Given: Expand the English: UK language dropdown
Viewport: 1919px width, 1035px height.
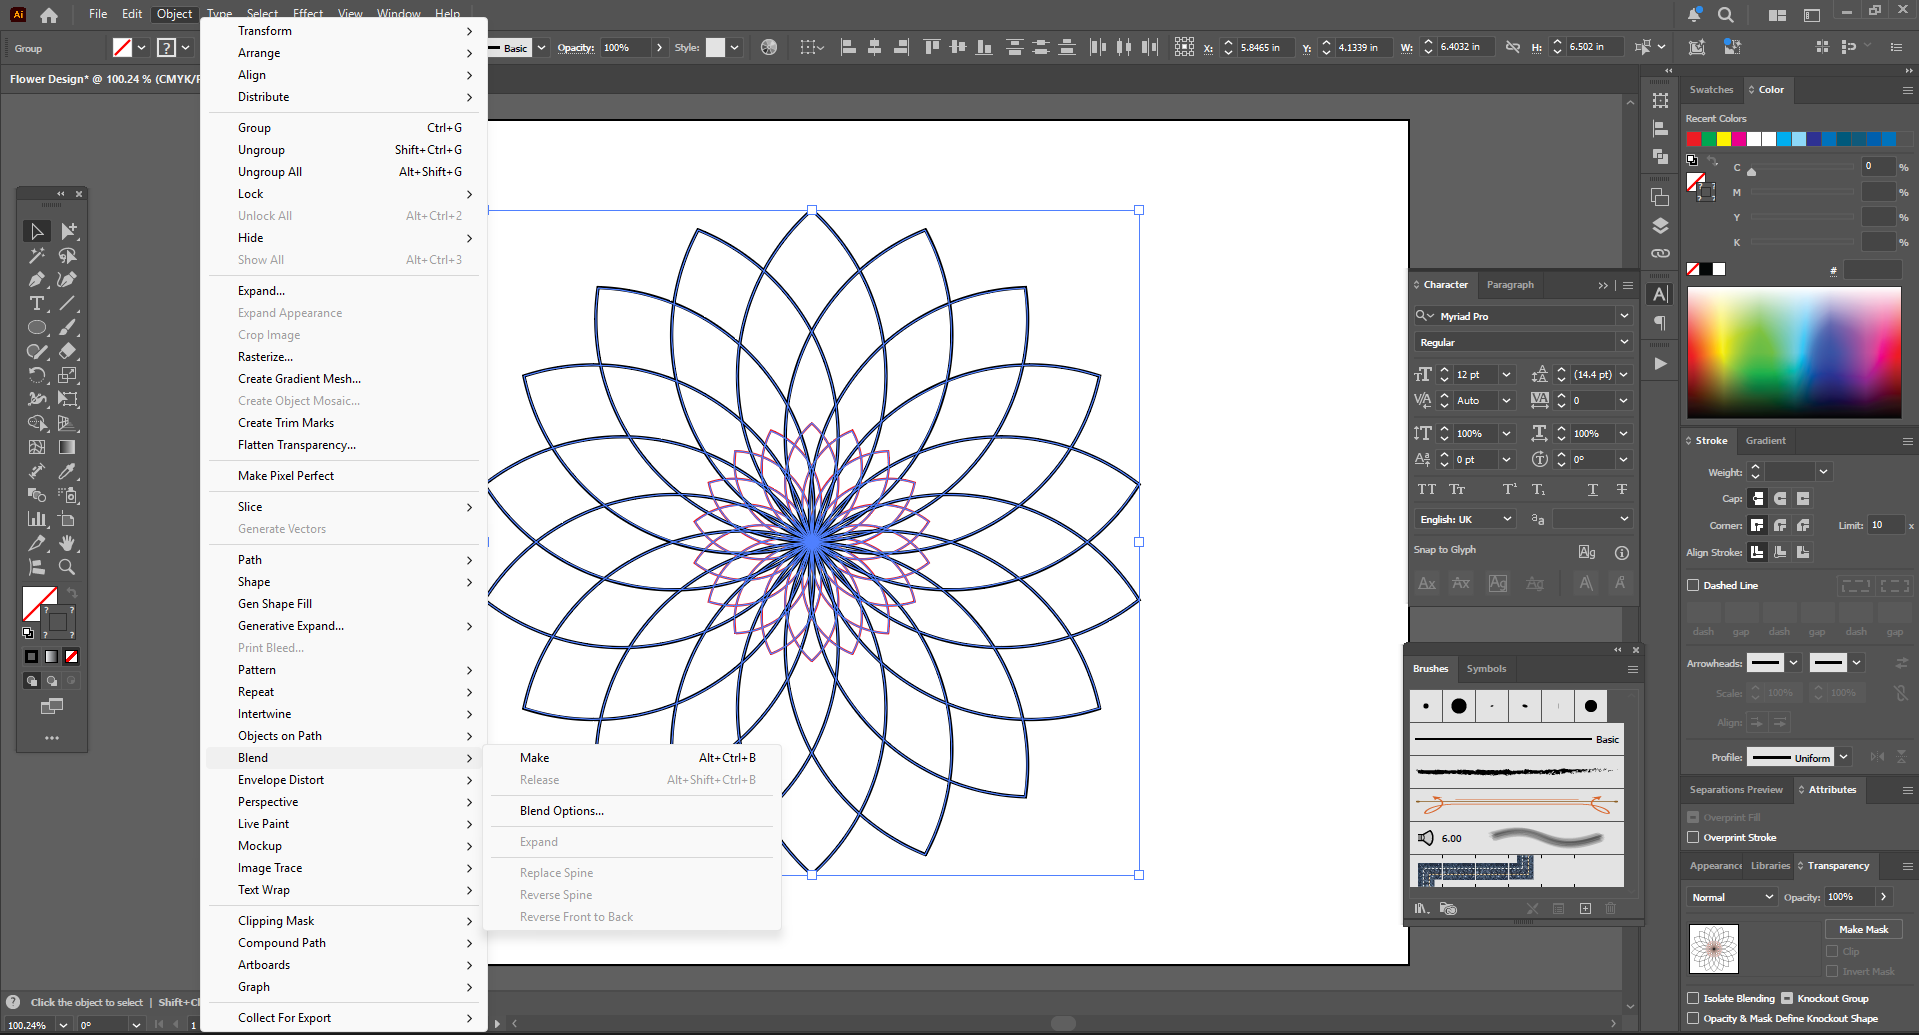Looking at the screenshot, I should 1465,519.
